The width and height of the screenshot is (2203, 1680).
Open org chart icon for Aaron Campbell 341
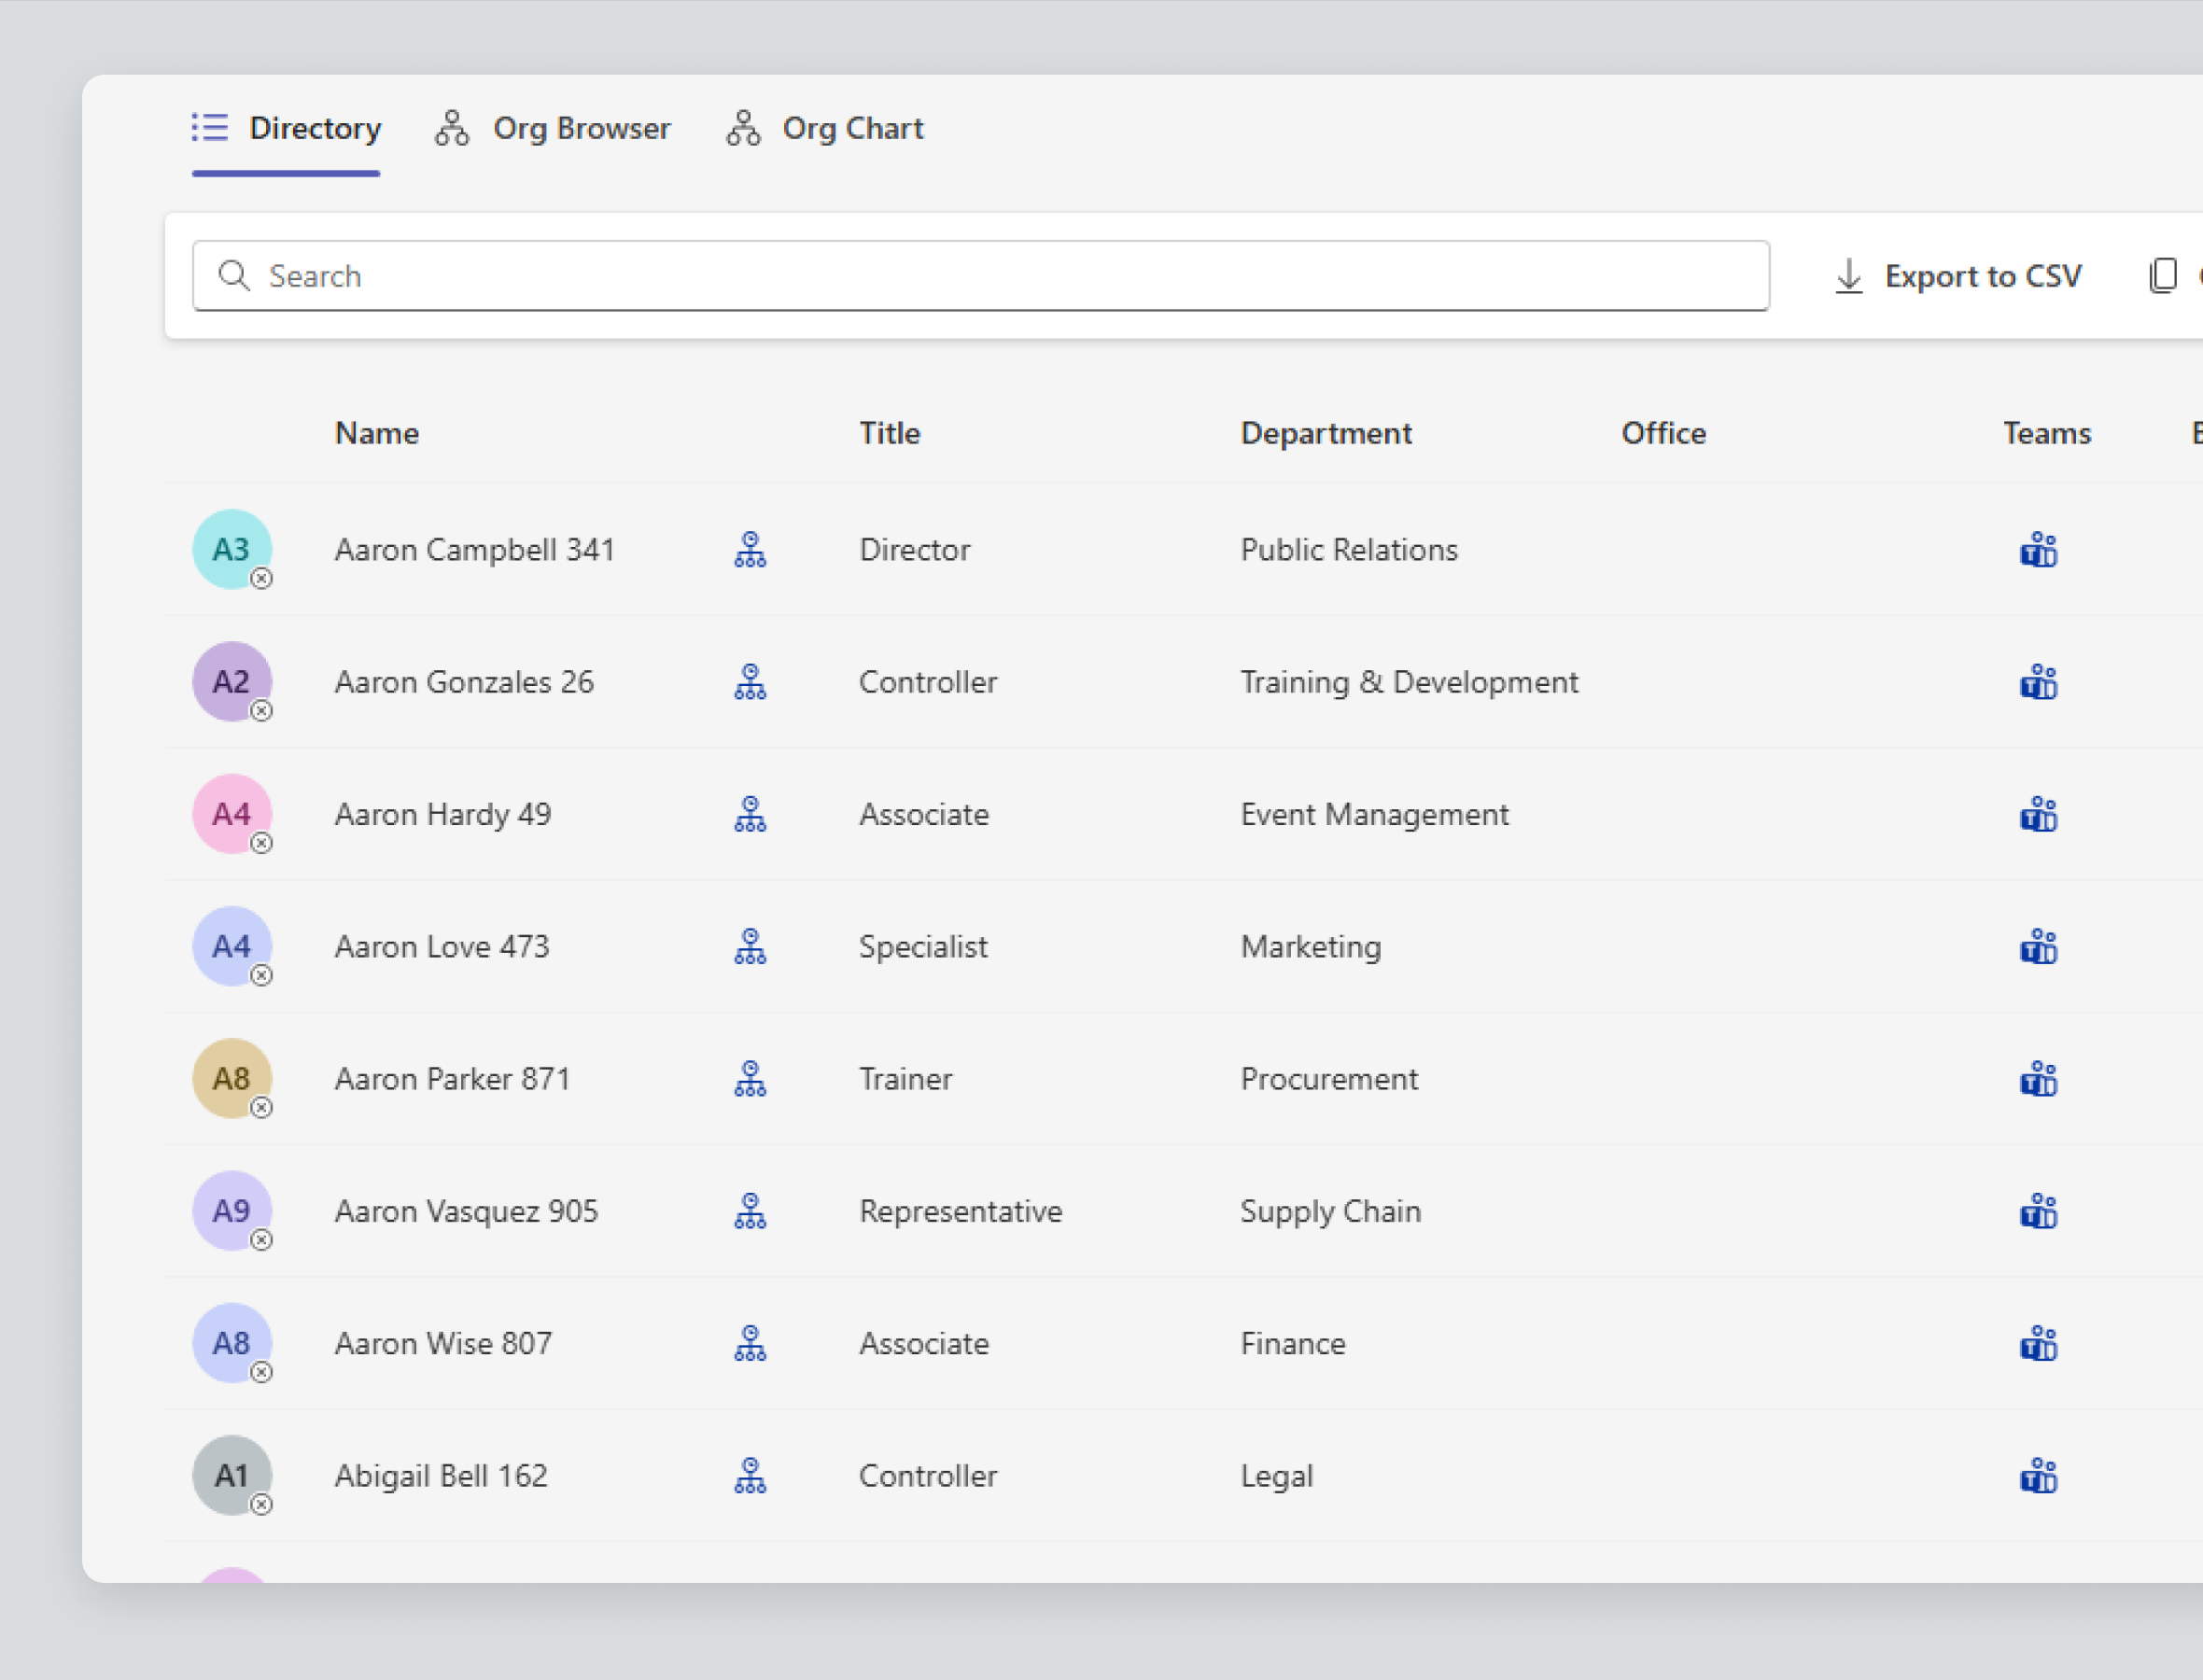point(750,550)
